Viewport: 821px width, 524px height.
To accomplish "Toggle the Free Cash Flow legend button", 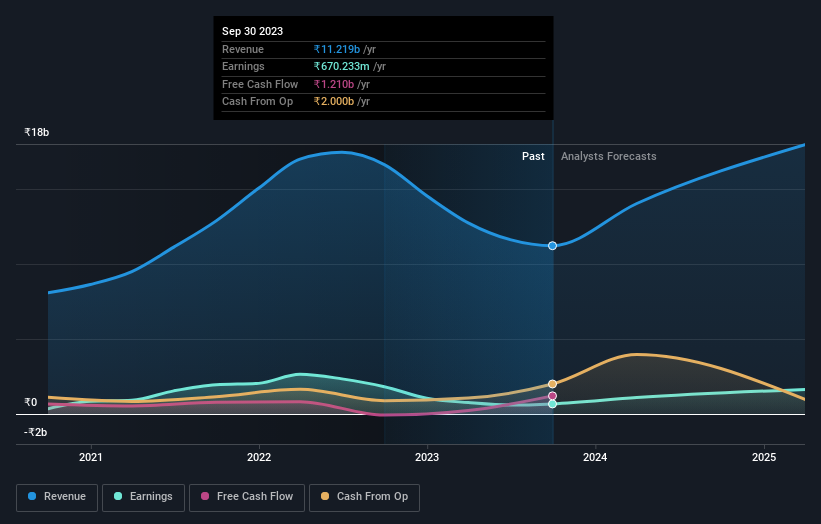I will pos(247,497).
